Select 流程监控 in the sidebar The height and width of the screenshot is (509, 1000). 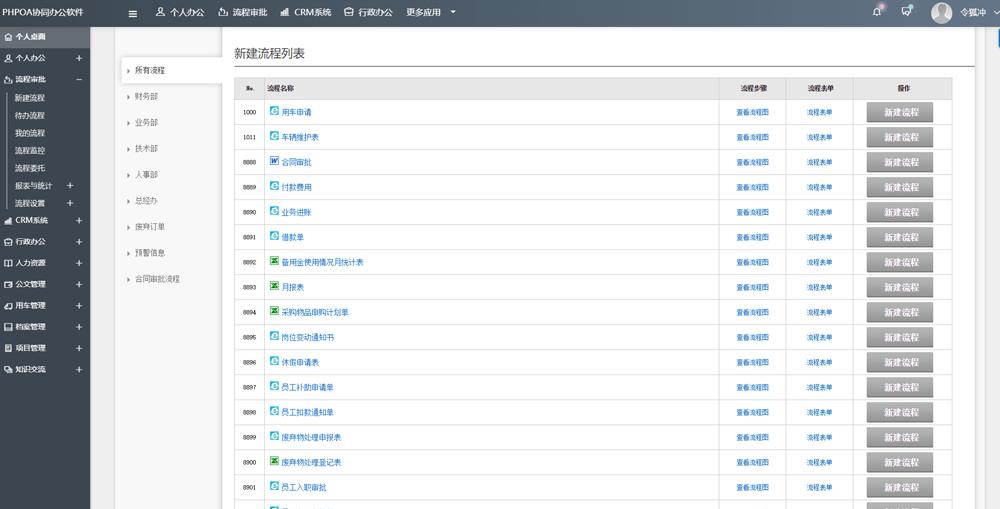coord(30,151)
